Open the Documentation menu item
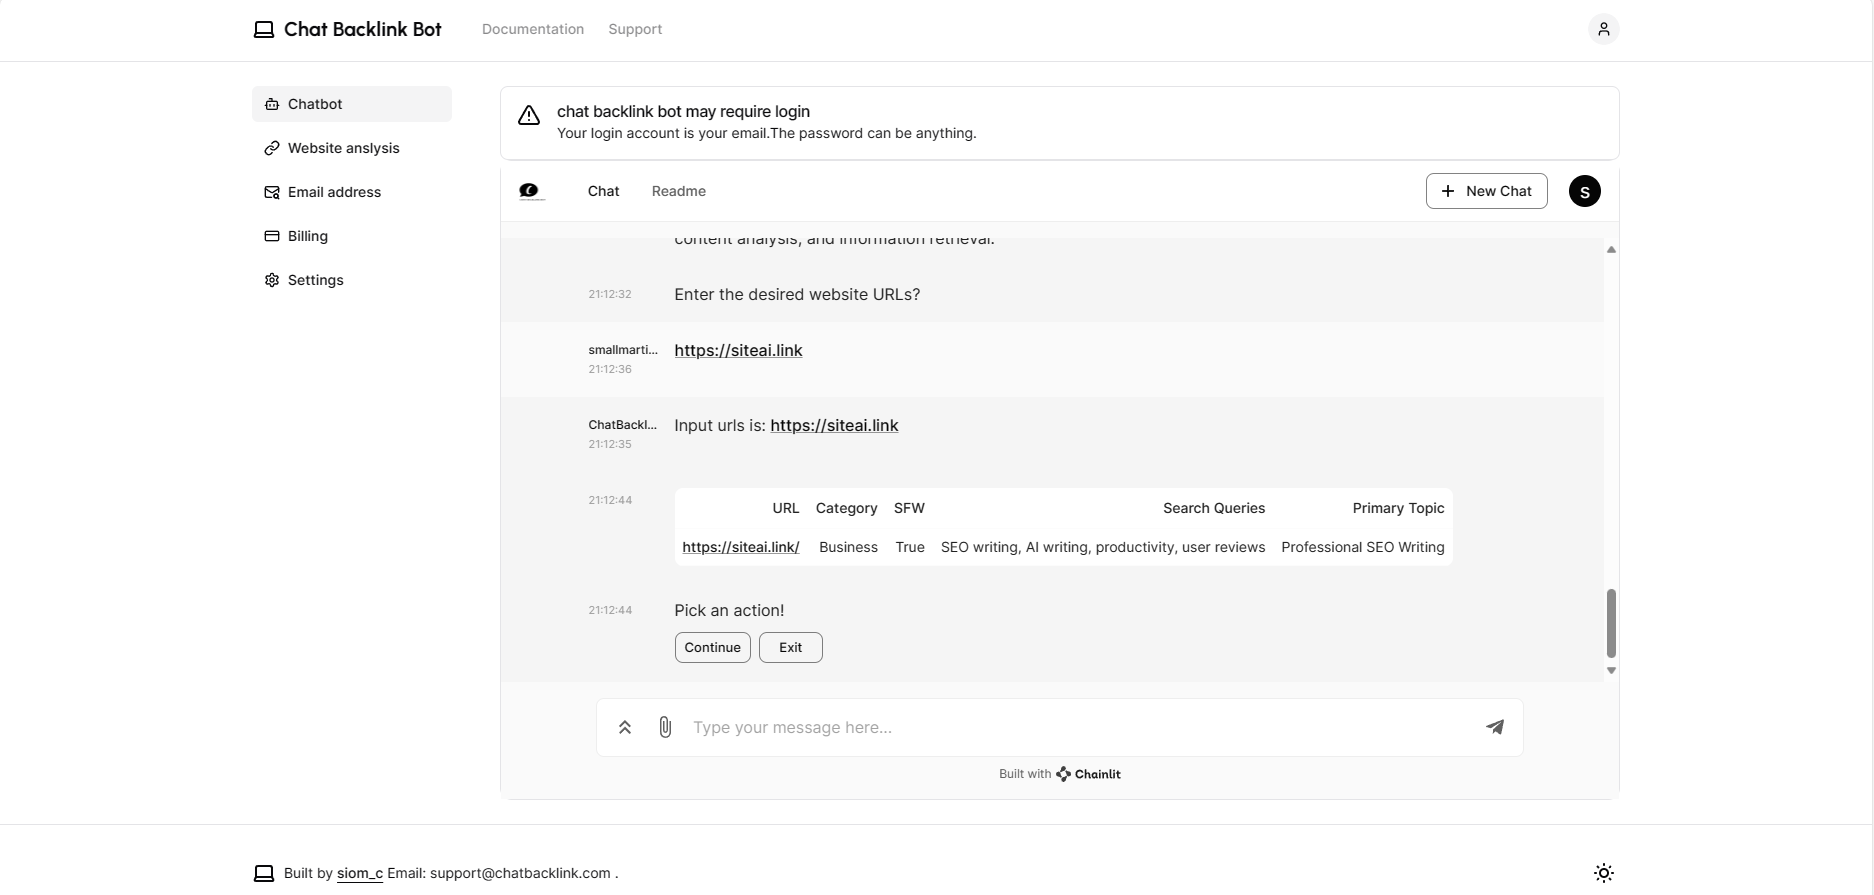Screen dimensions: 1874x895 [x=533, y=29]
